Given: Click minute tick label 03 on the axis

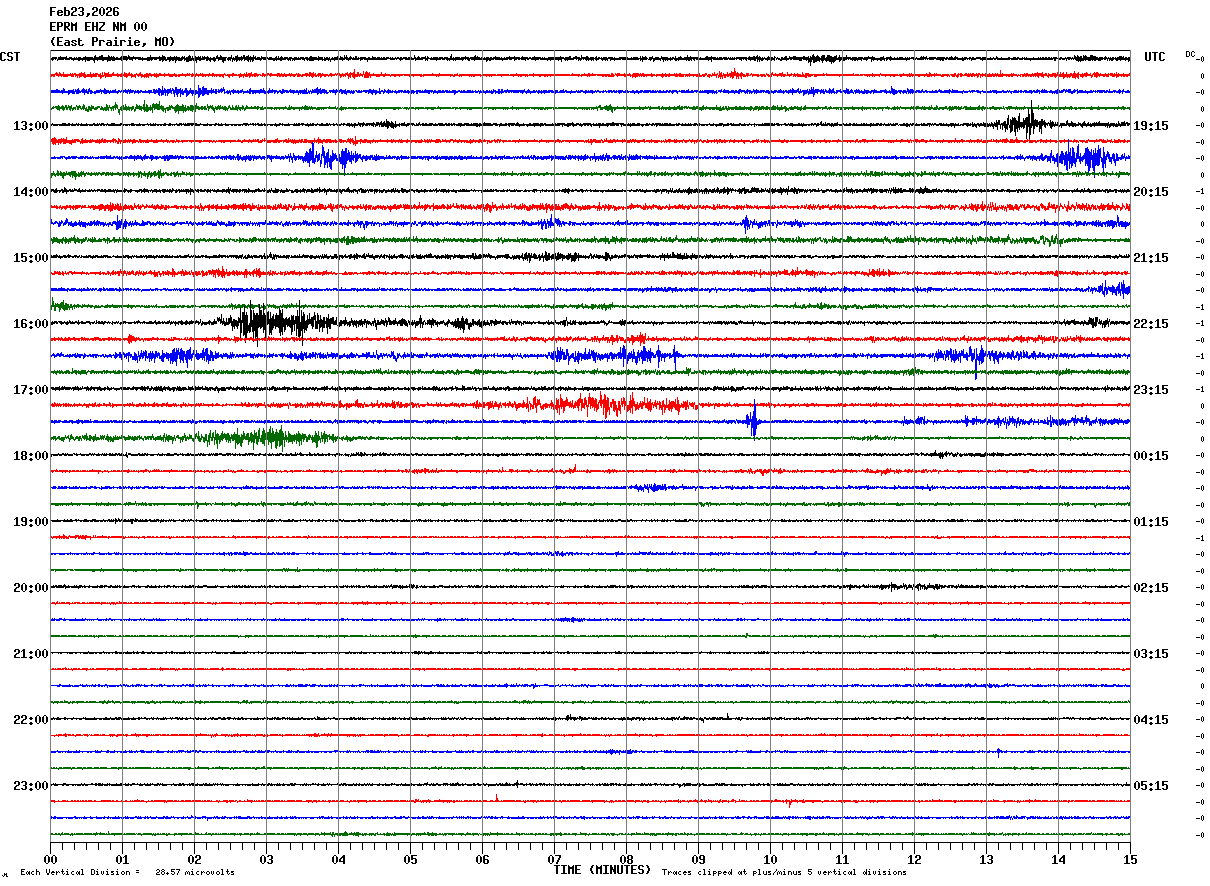Looking at the screenshot, I should pos(266,859).
